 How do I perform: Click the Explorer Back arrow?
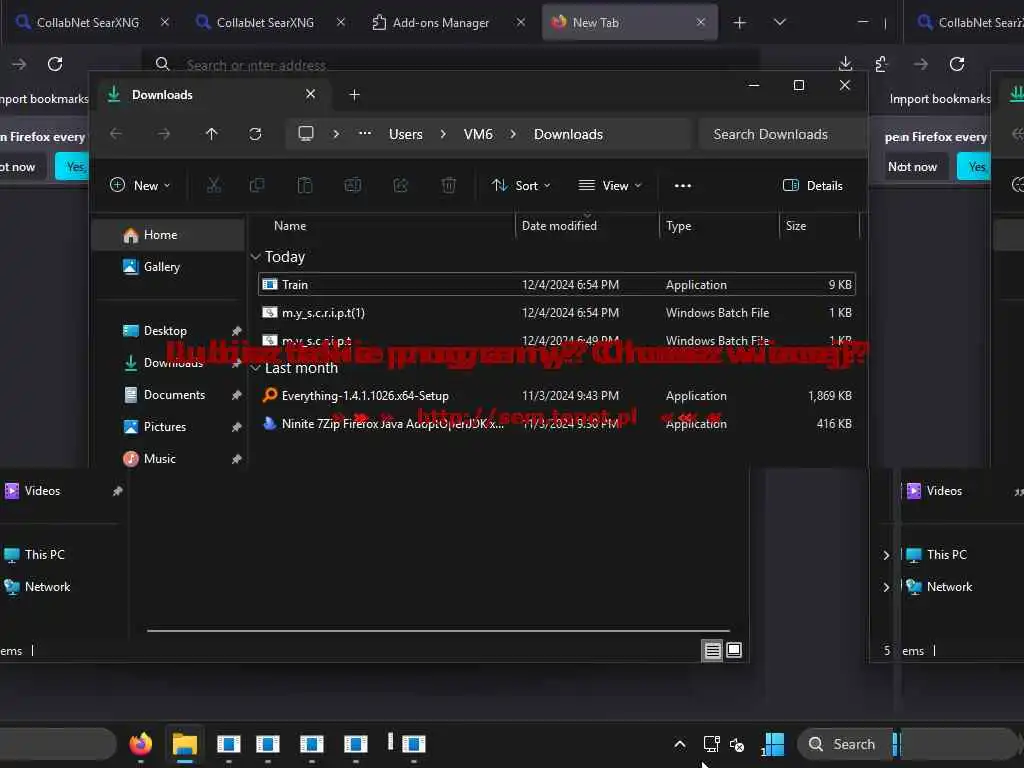click(x=116, y=134)
